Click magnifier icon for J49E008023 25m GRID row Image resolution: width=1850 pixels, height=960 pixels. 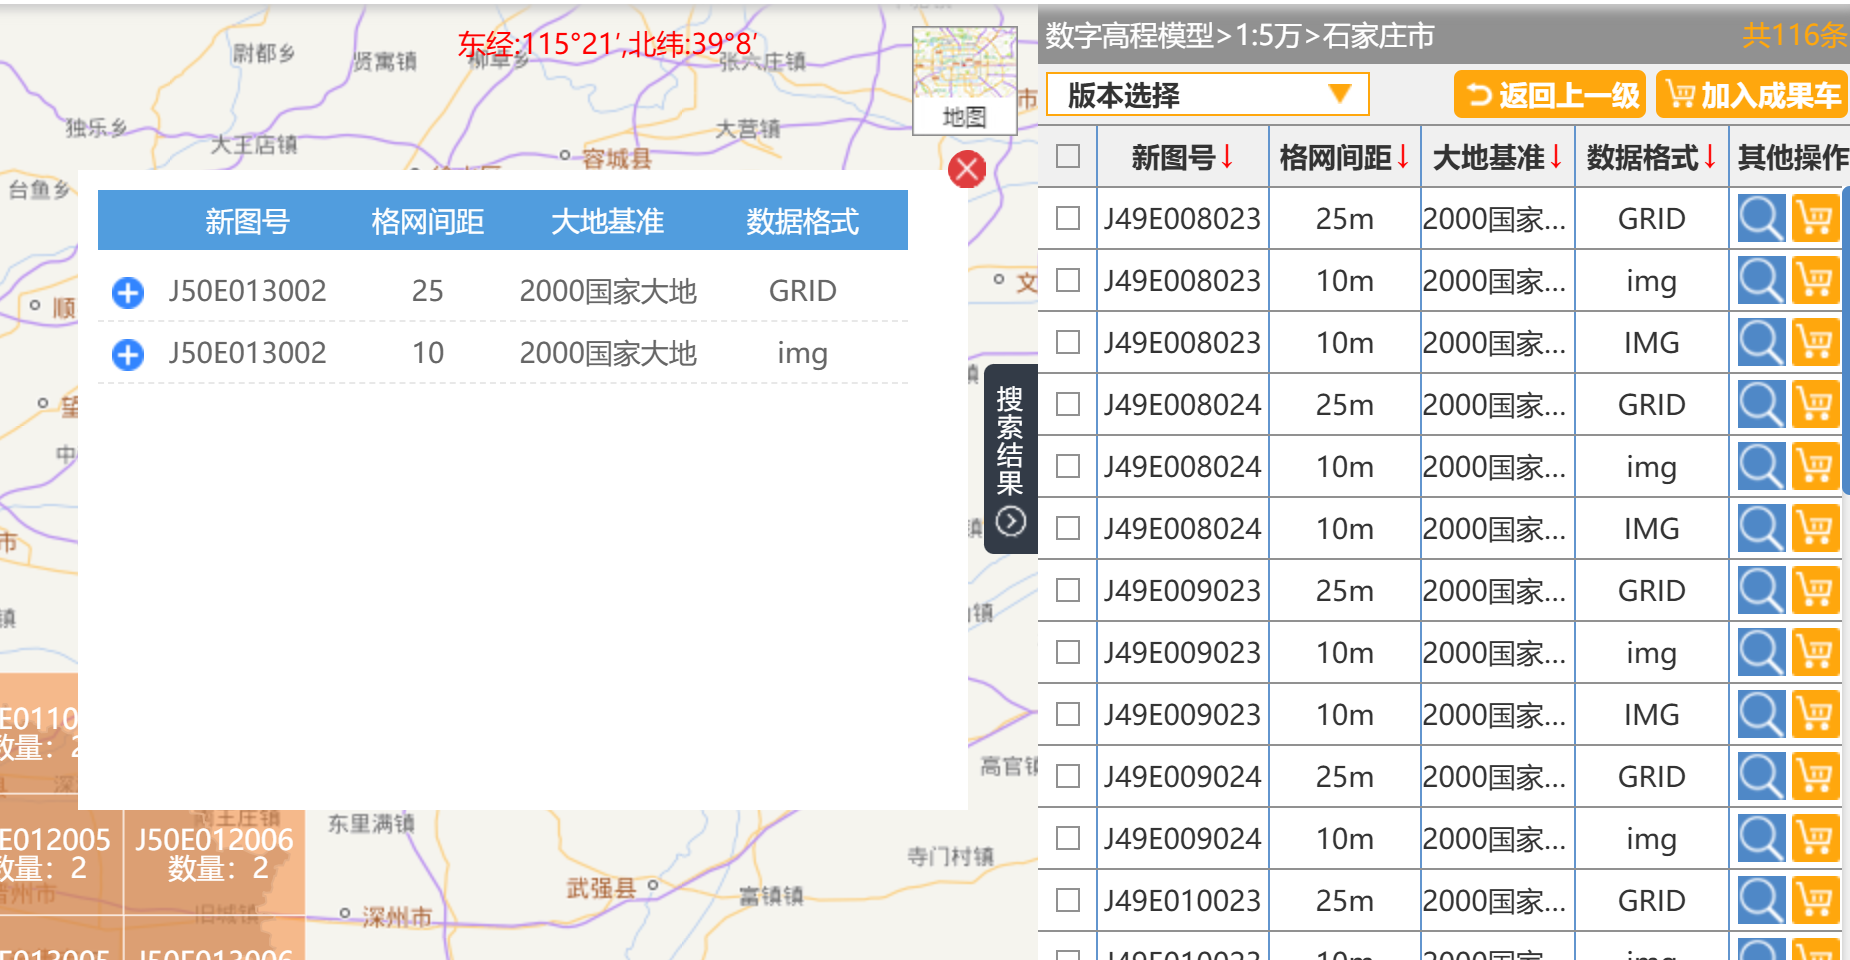tap(1760, 218)
